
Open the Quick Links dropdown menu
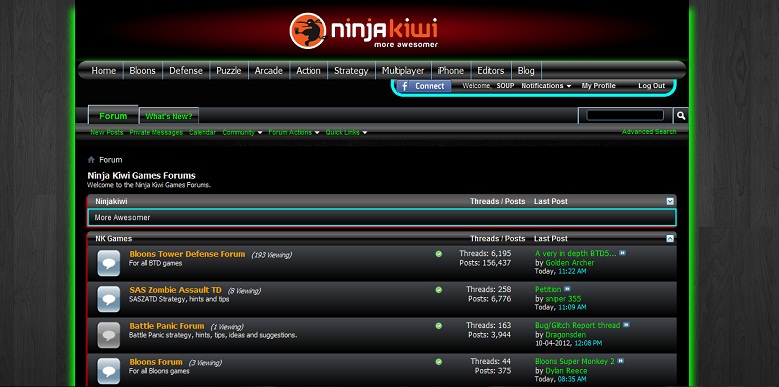pos(346,133)
